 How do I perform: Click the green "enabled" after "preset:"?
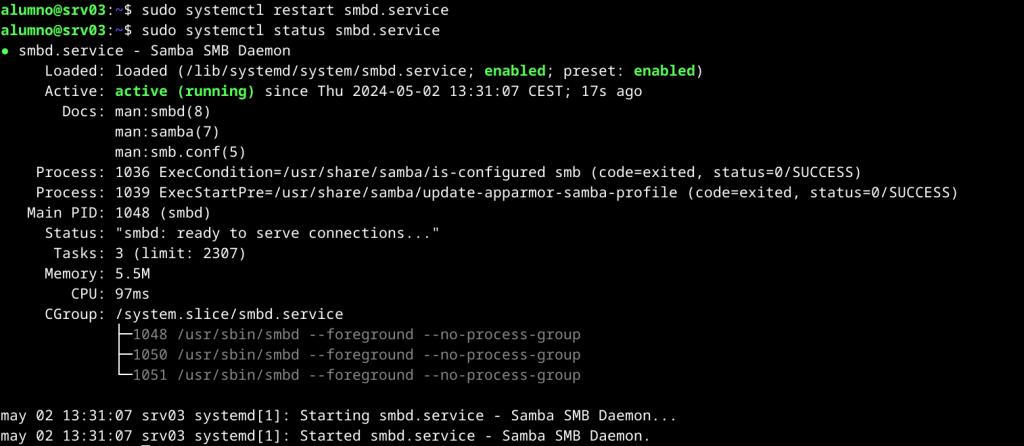point(664,71)
